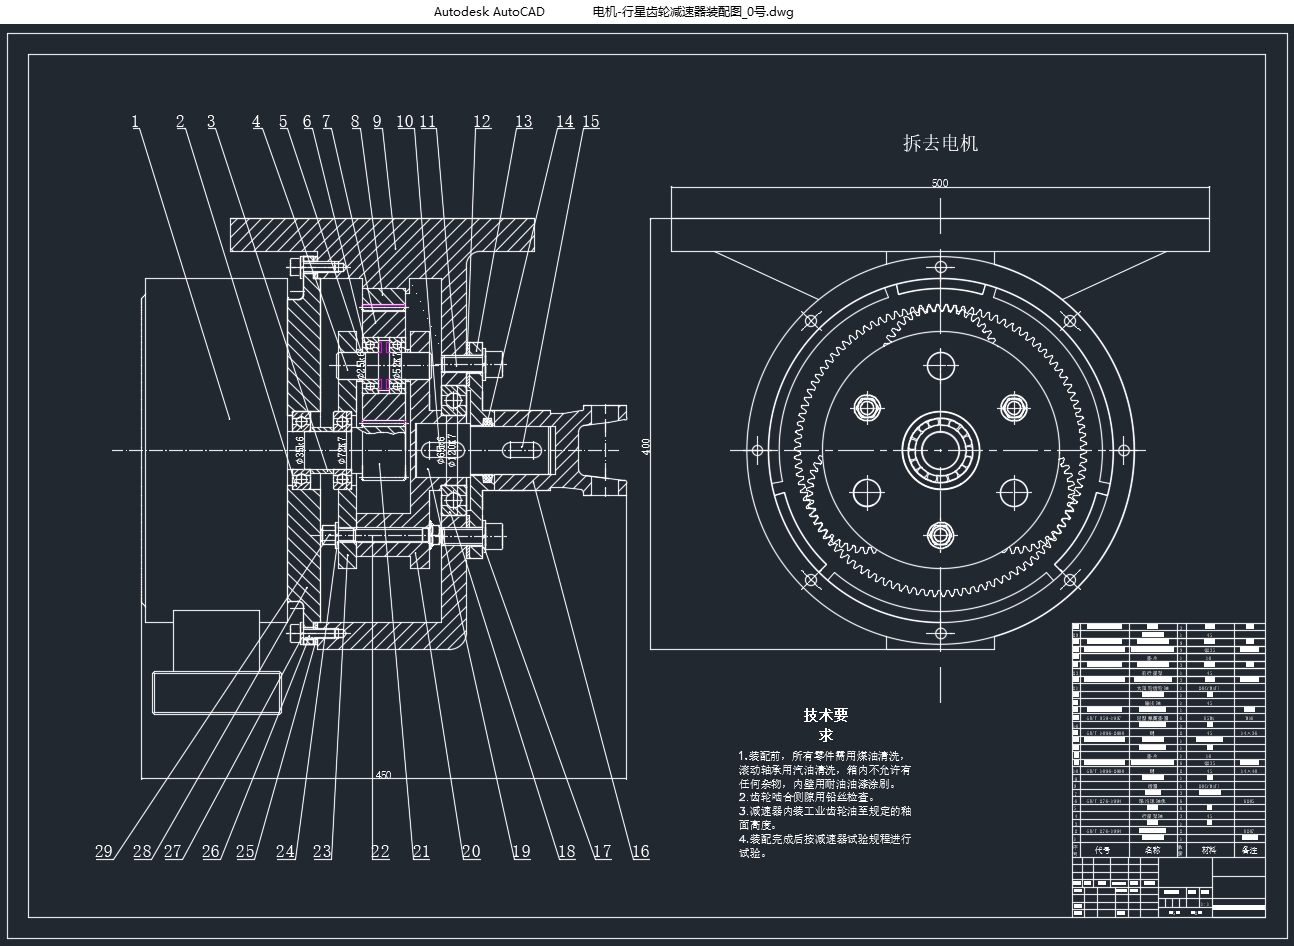Click the 450 dimension under section view
Viewport: 1294px width, 946px height.
click(x=383, y=774)
